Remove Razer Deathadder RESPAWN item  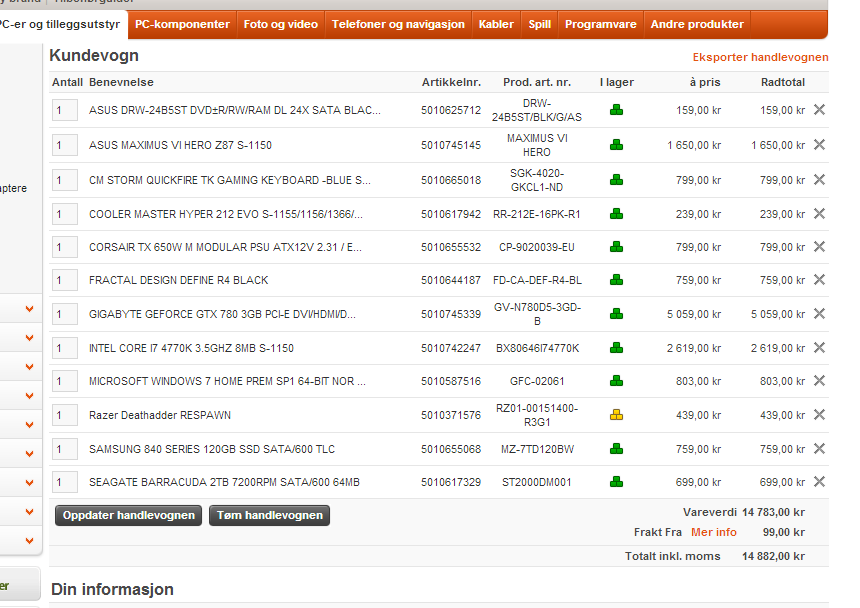819,414
